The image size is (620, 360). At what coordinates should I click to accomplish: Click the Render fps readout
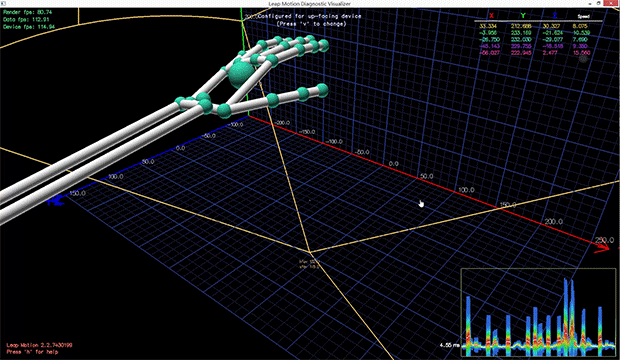(x=27, y=12)
